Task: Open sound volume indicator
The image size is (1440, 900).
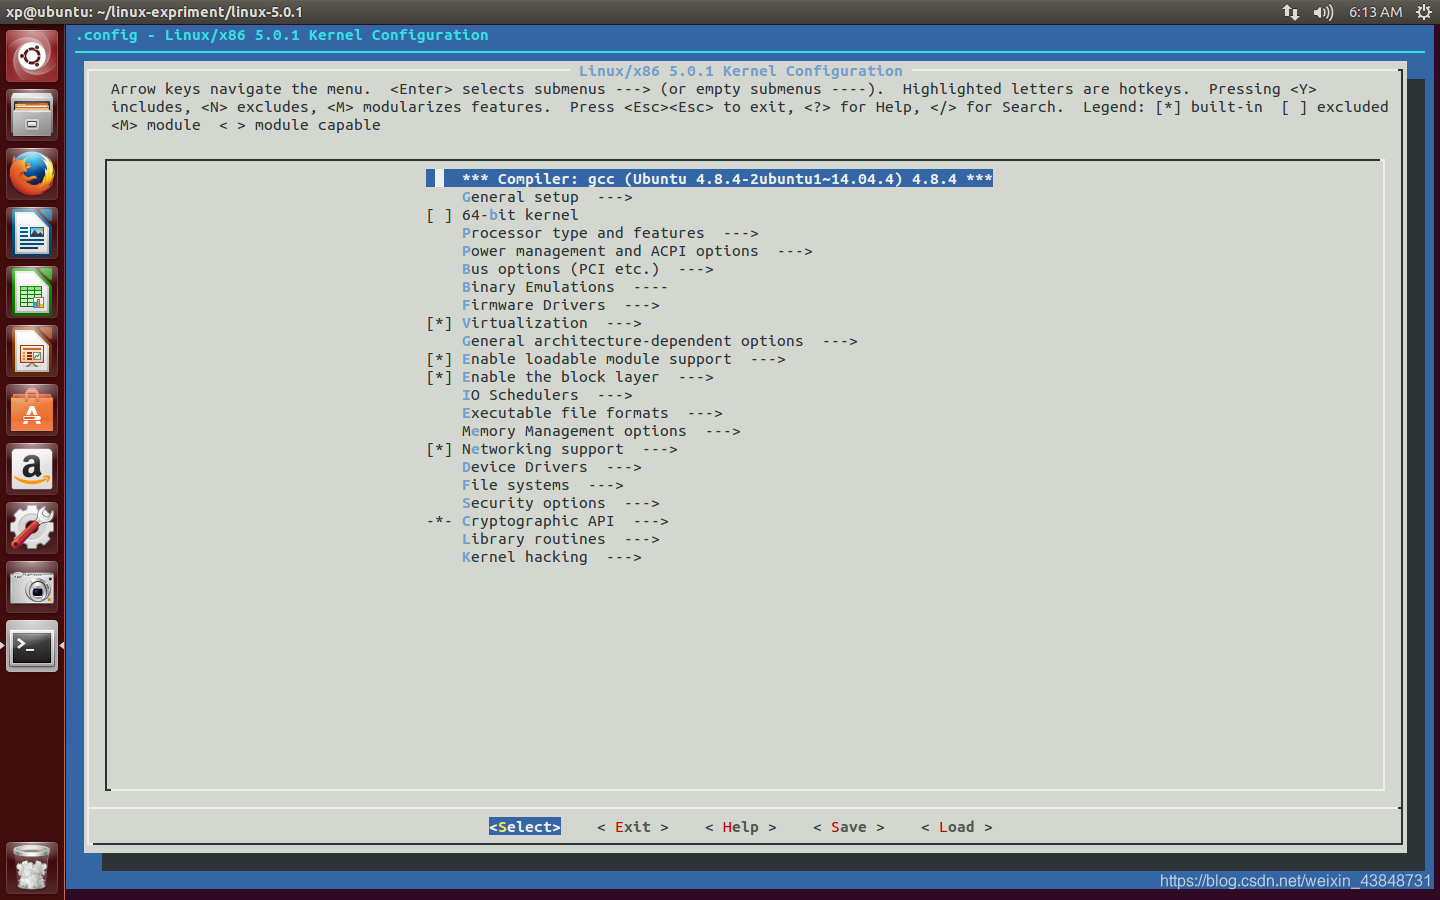Action: [x=1323, y=12]
